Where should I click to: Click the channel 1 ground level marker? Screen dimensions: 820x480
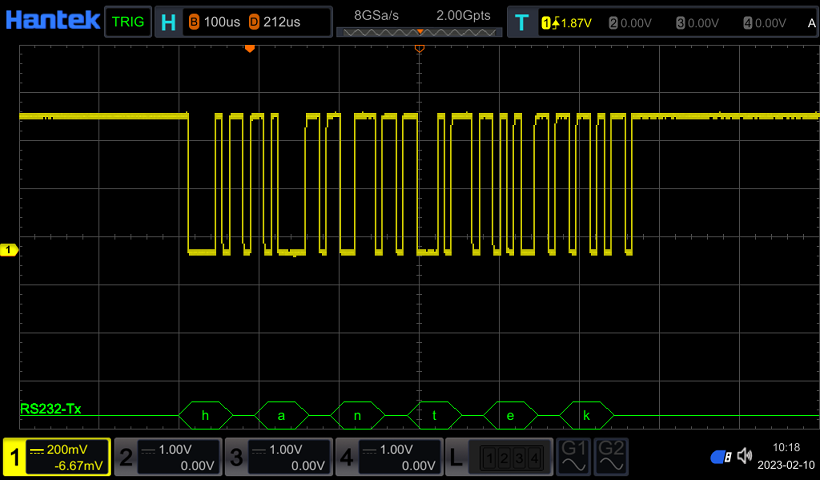(9, 249)
